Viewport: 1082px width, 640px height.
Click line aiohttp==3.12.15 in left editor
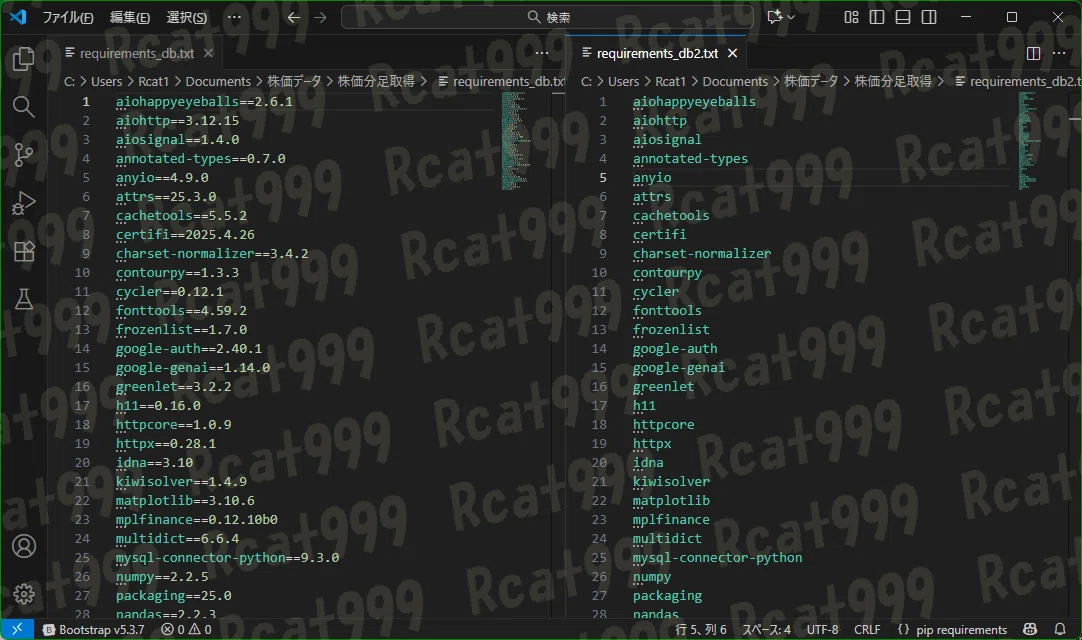[x=177, y=121]
